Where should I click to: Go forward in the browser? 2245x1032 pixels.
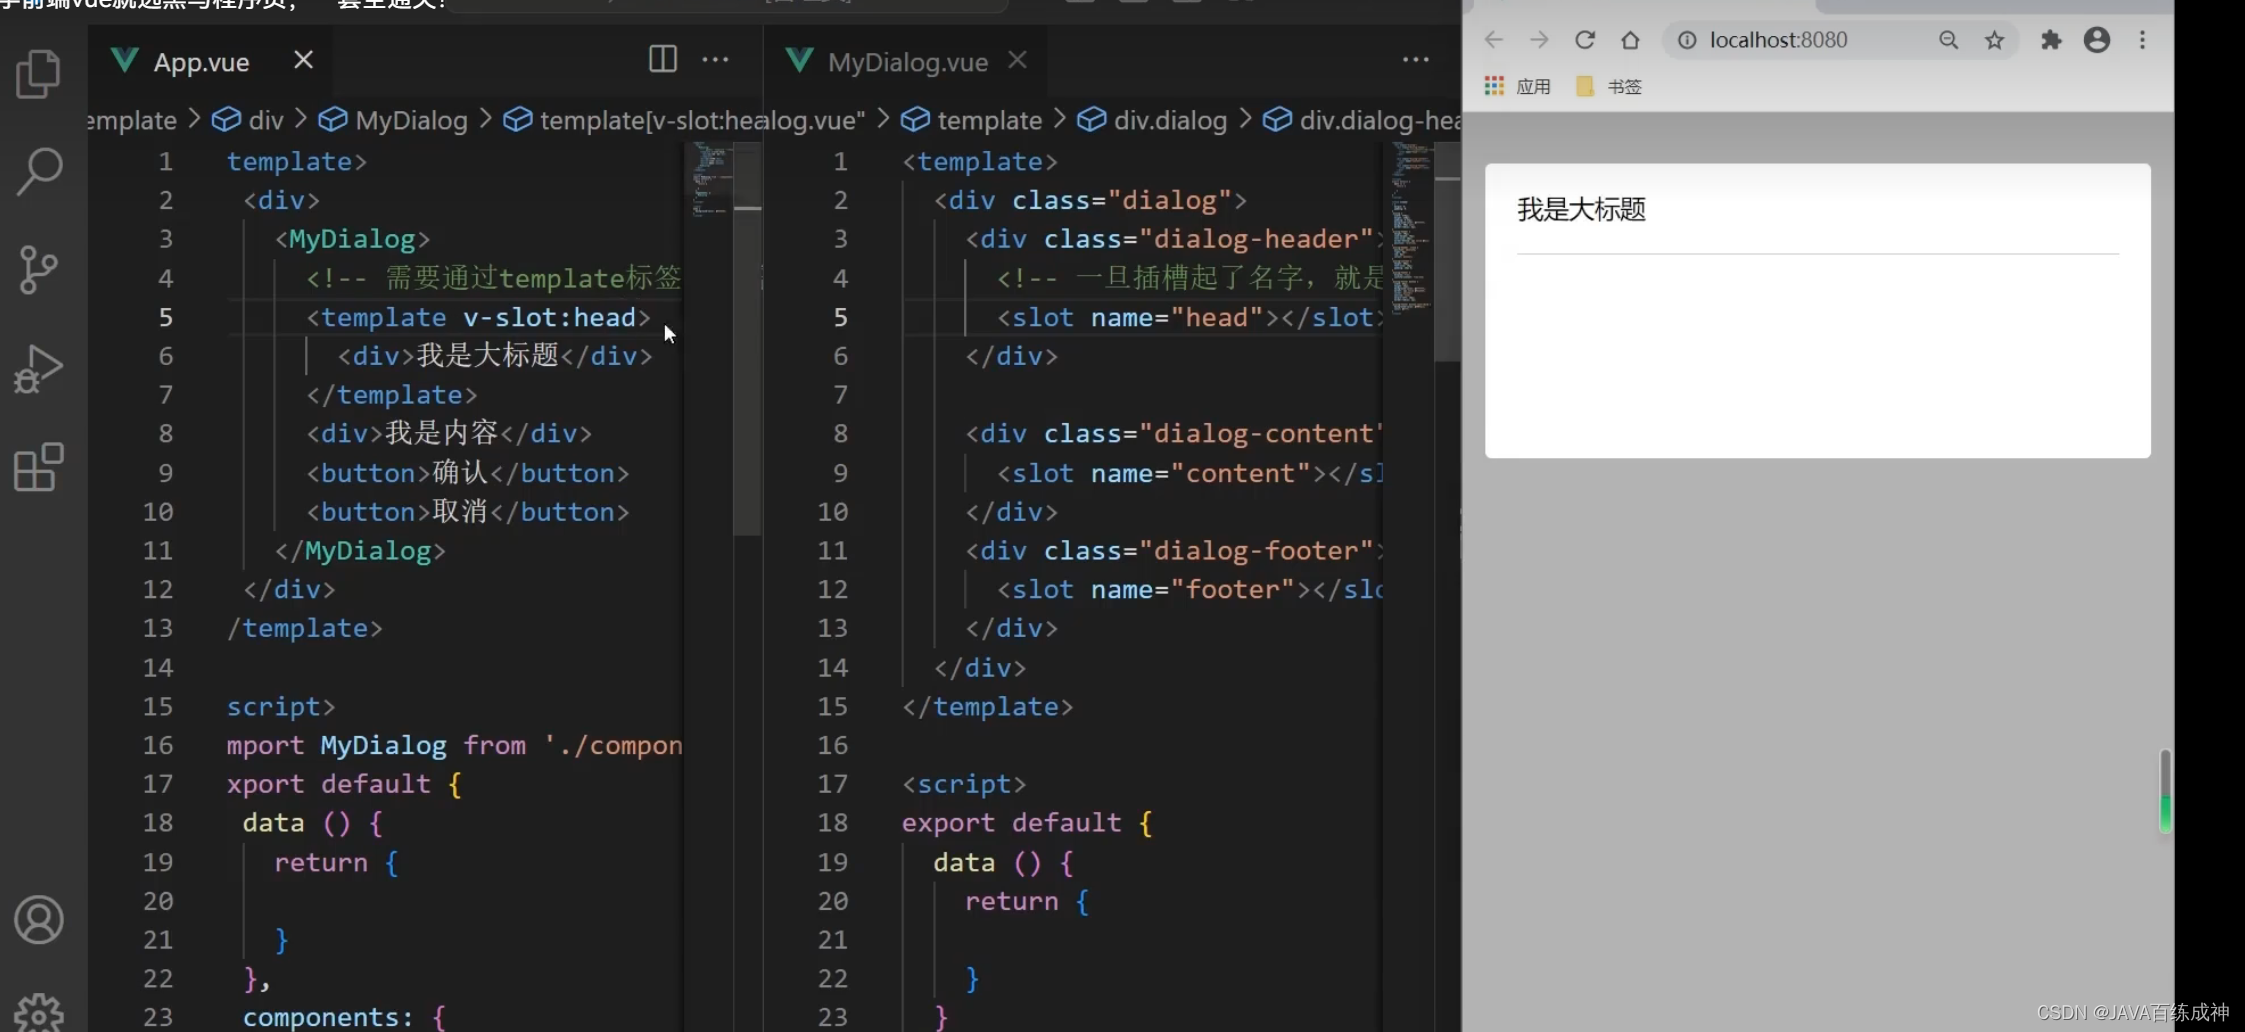pyautogui.click(x=1539, y=40)
